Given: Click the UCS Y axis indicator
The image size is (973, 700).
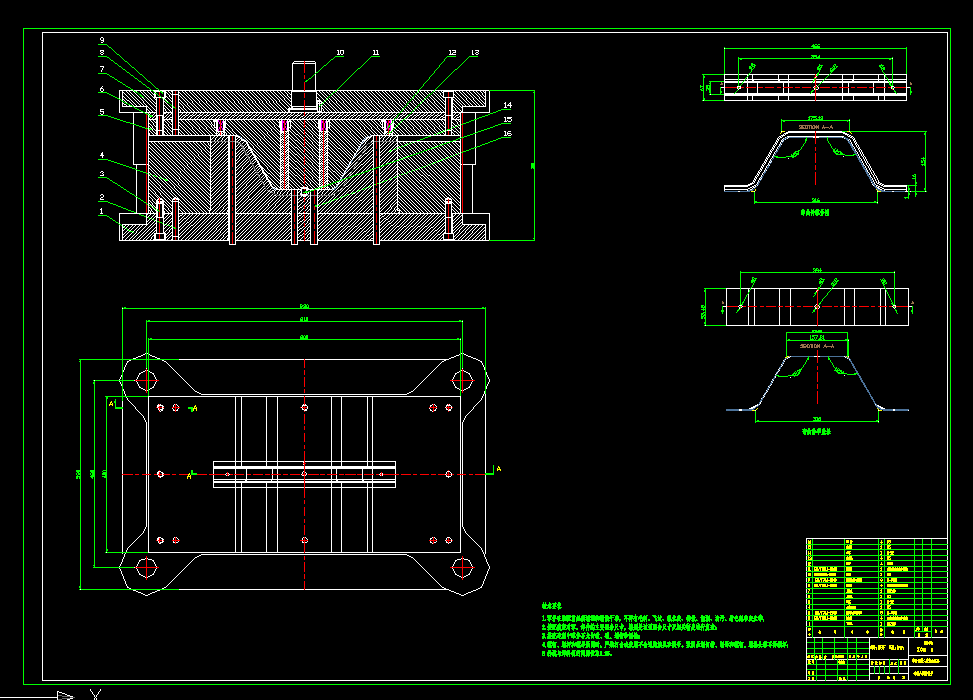Looking at the screenshot, I should point(95,694).
